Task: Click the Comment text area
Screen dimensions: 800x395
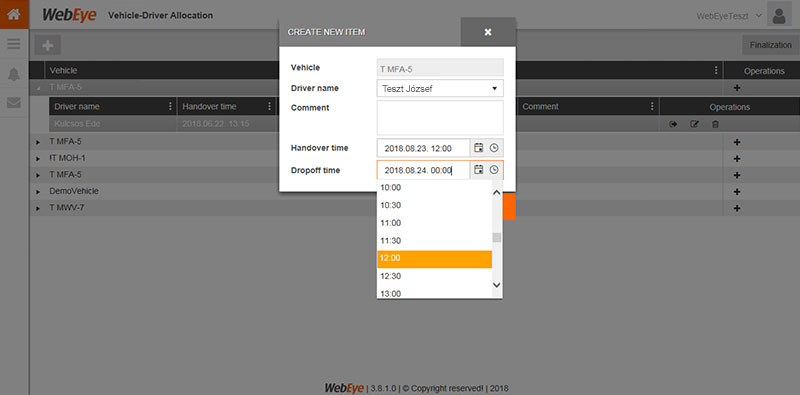Action: point(440,117)
